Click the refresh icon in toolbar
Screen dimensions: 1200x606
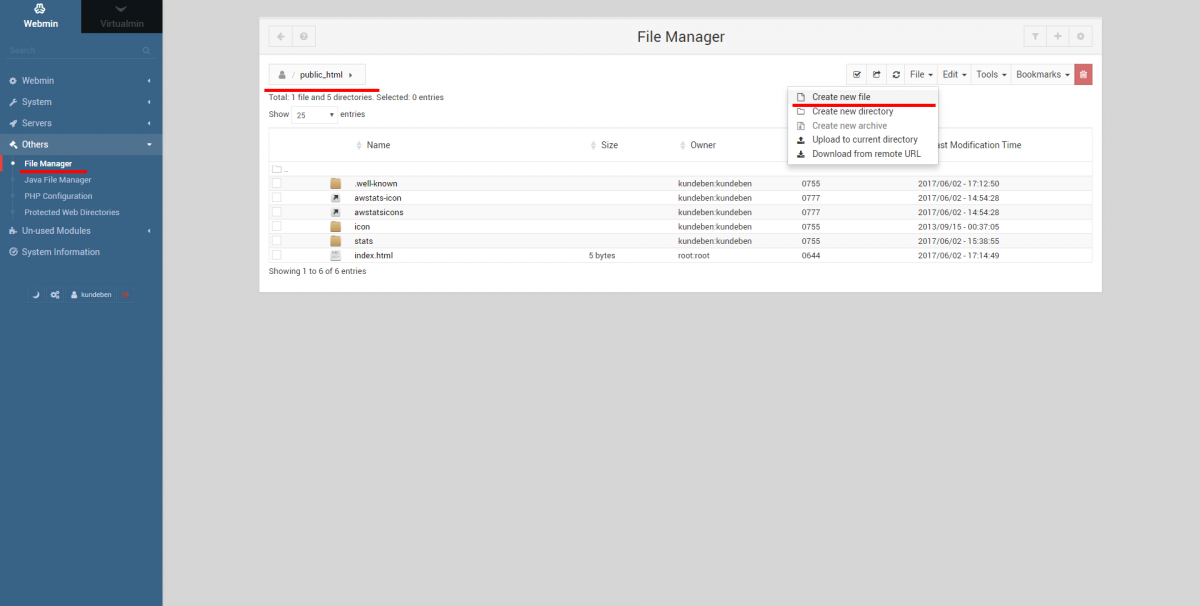(896, 74)
